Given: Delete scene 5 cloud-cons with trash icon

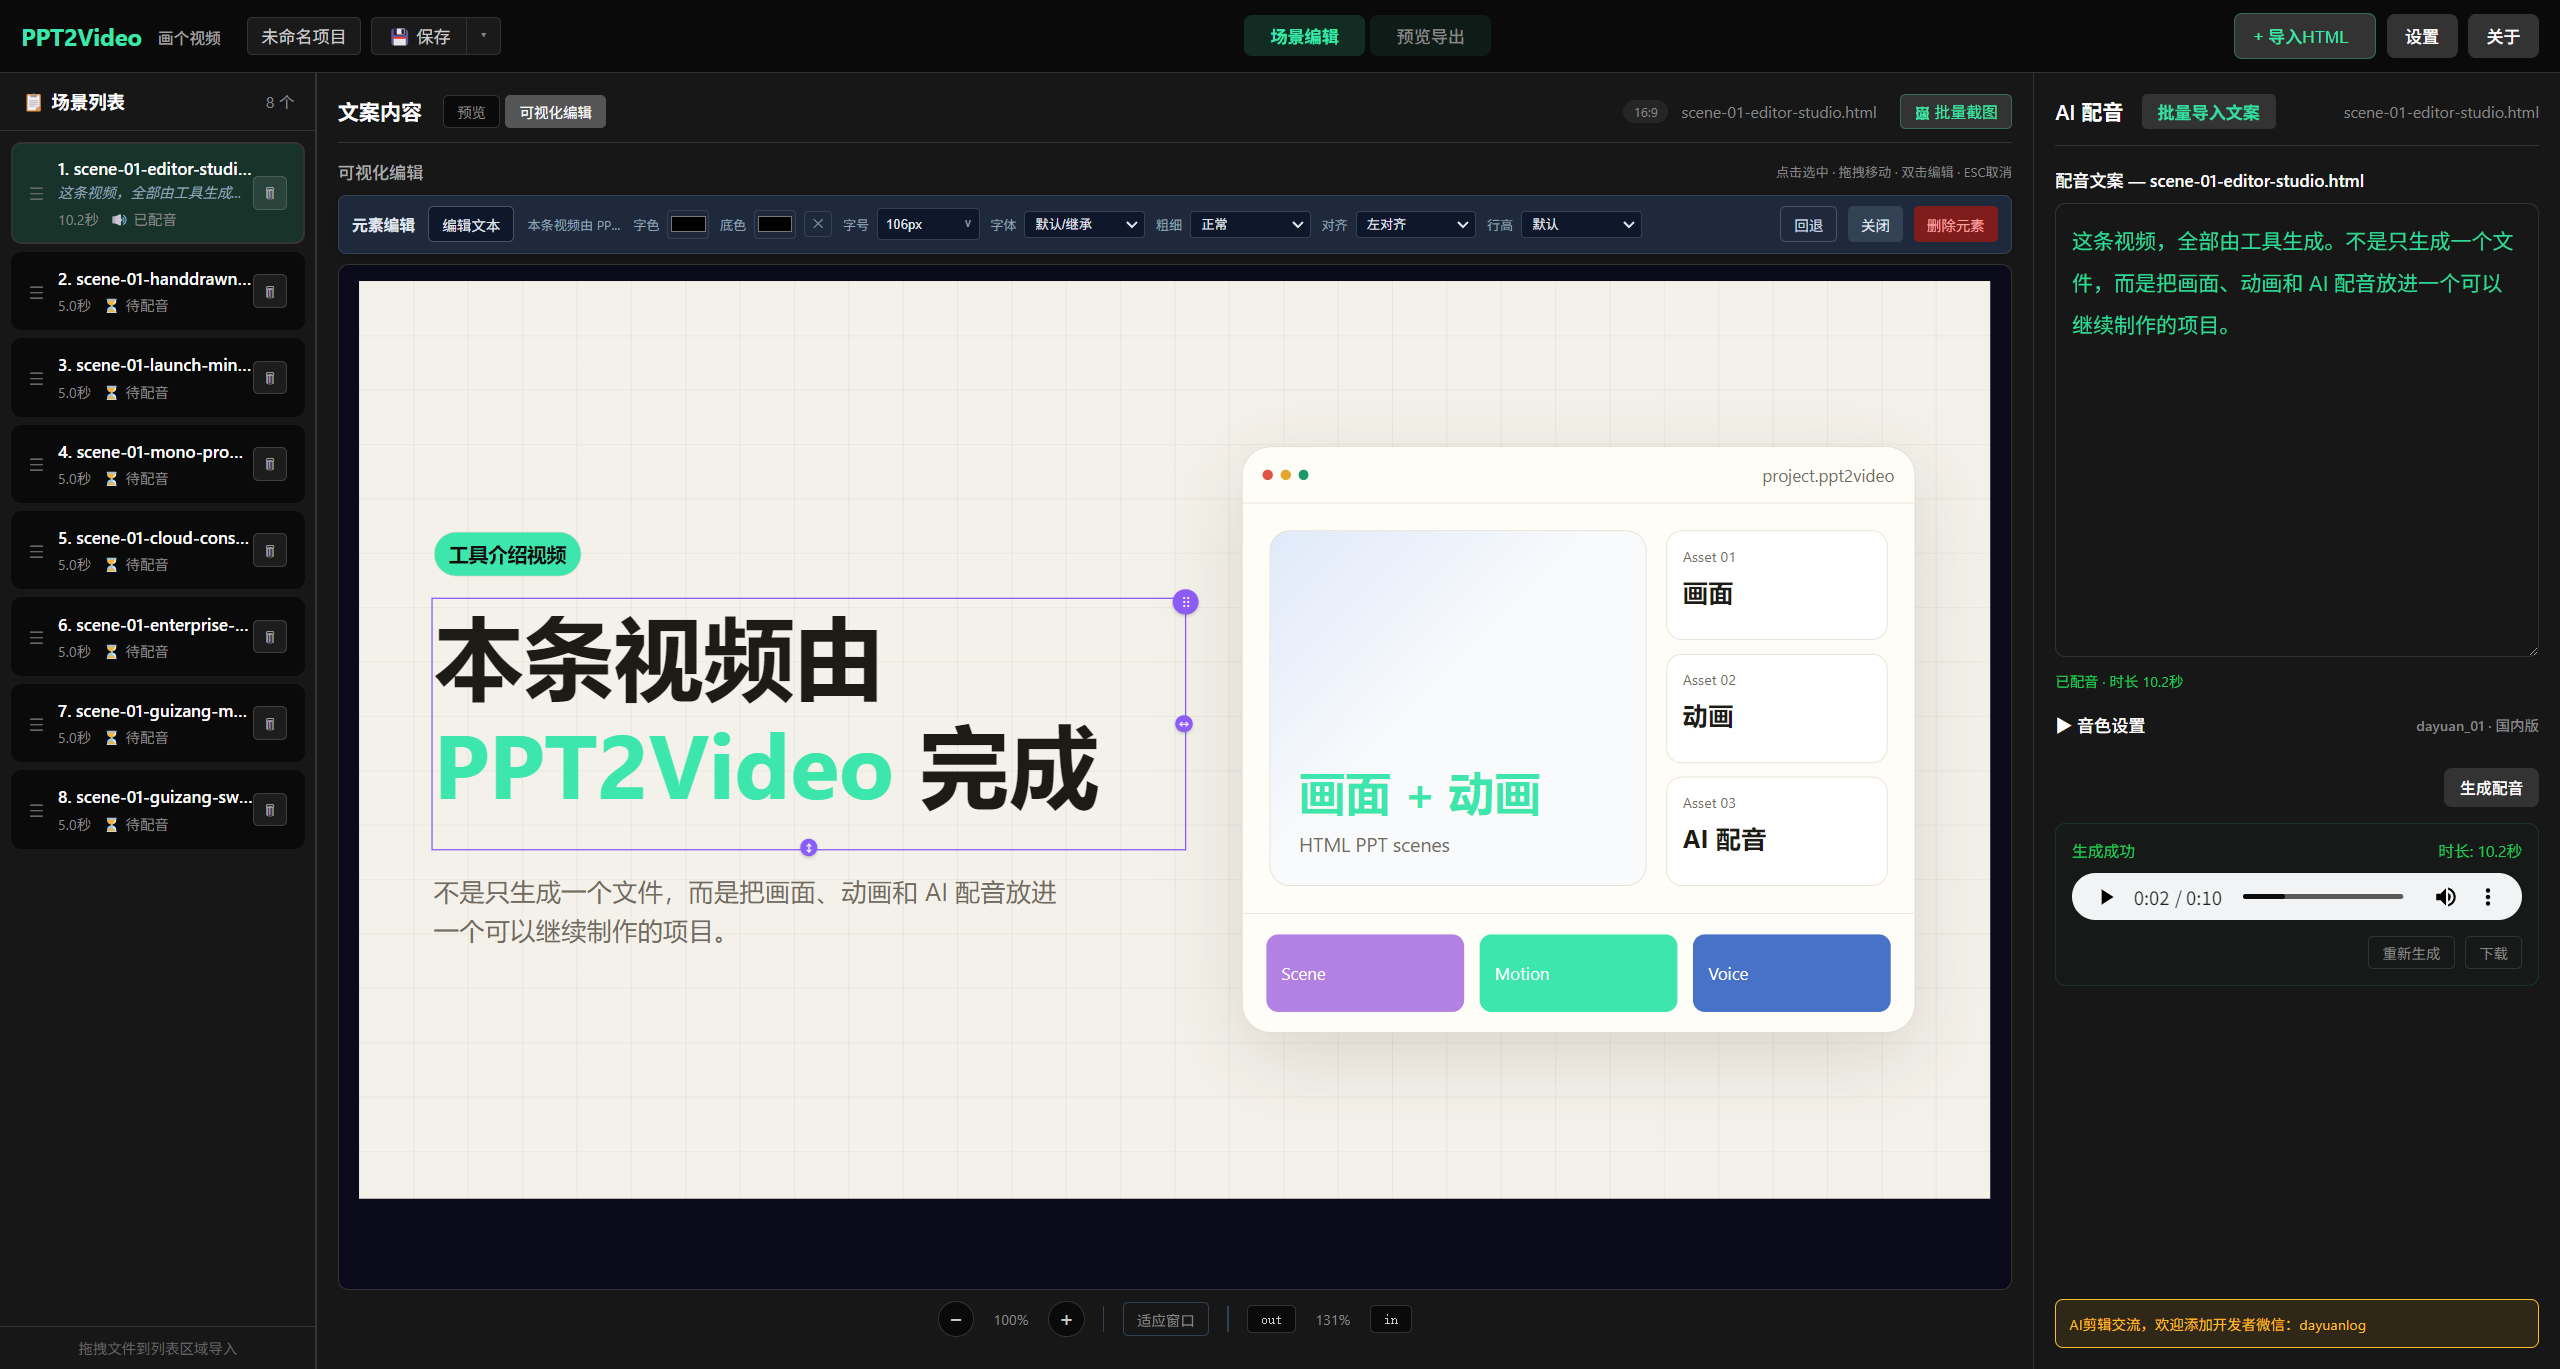Looking at the screenshot, I should coord(270,551).
